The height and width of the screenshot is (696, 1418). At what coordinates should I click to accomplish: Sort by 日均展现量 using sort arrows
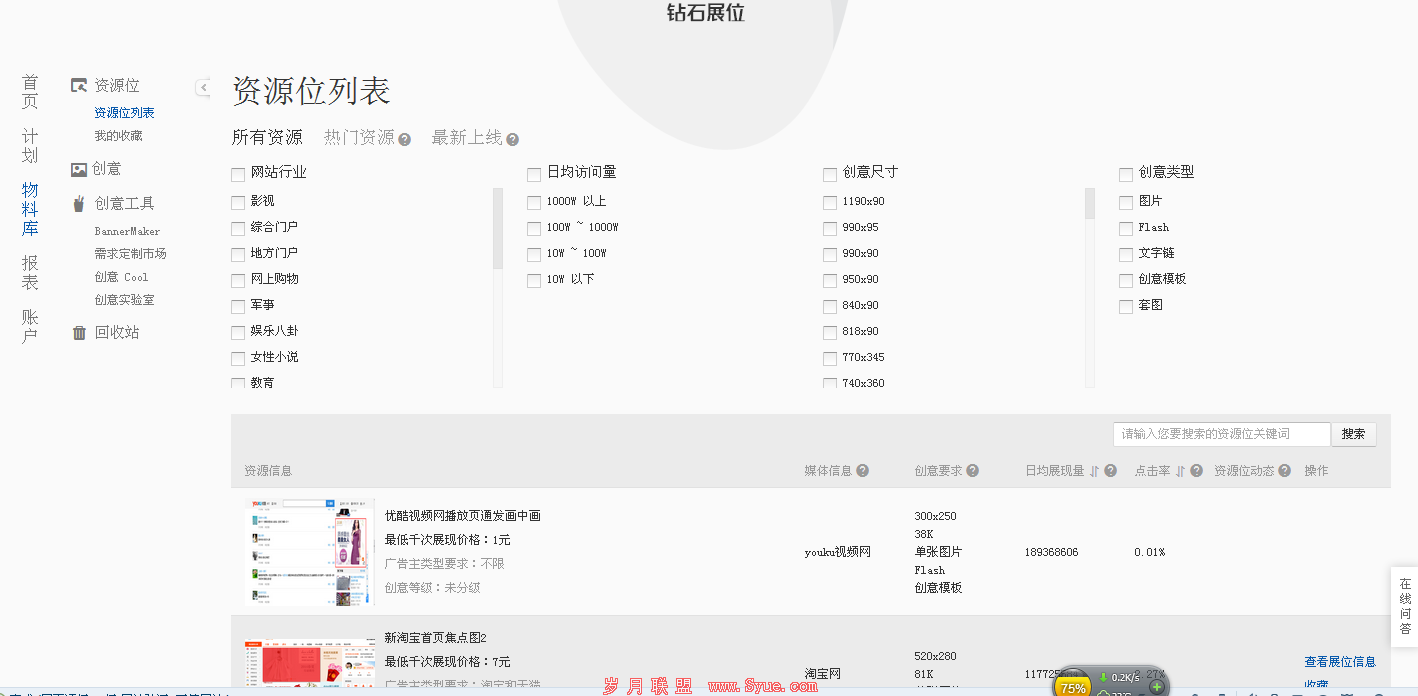[1094, 471]
